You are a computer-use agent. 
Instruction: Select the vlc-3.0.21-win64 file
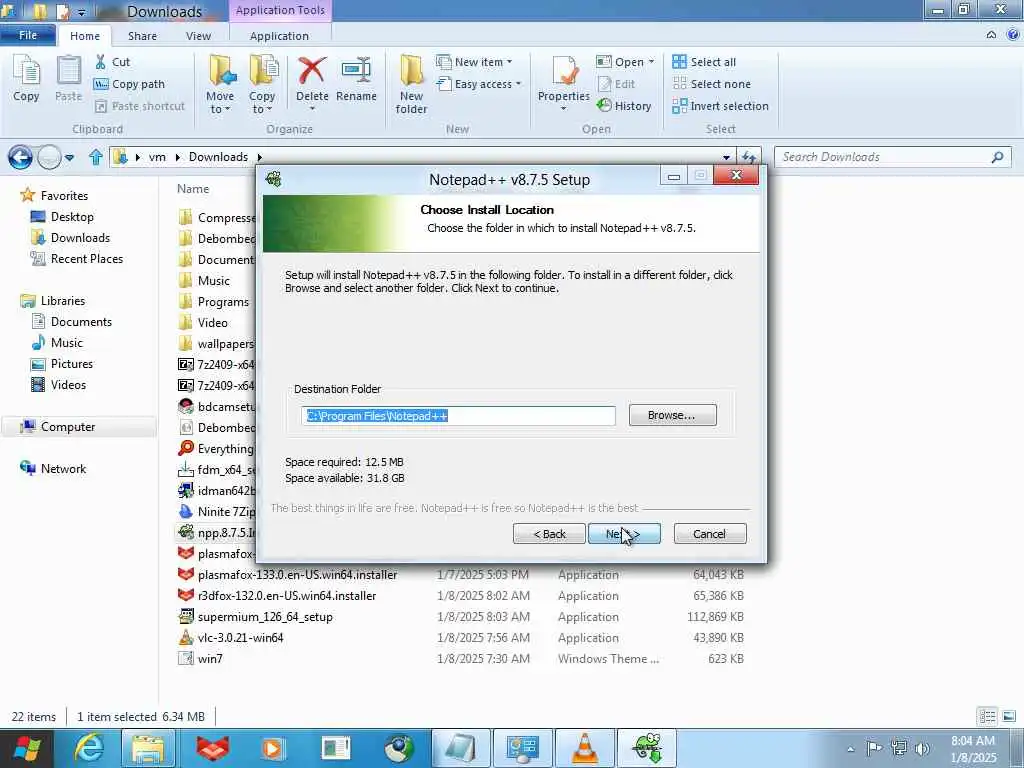(x=460, y=638)
